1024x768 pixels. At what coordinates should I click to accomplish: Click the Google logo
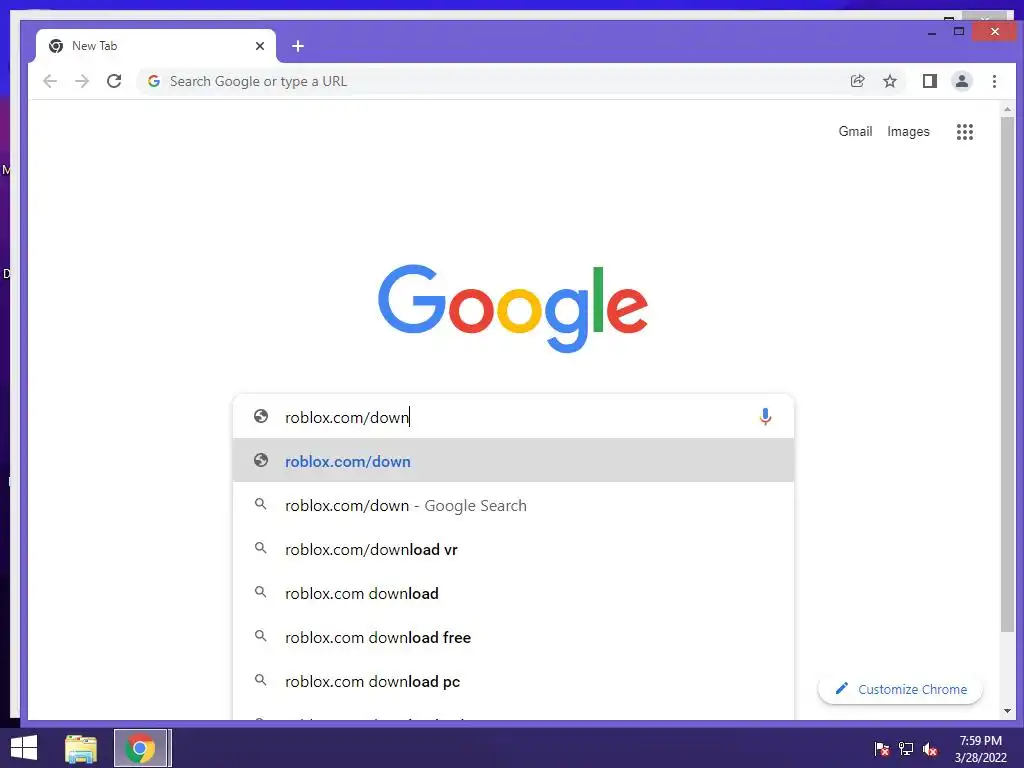(x=513, y=308)
